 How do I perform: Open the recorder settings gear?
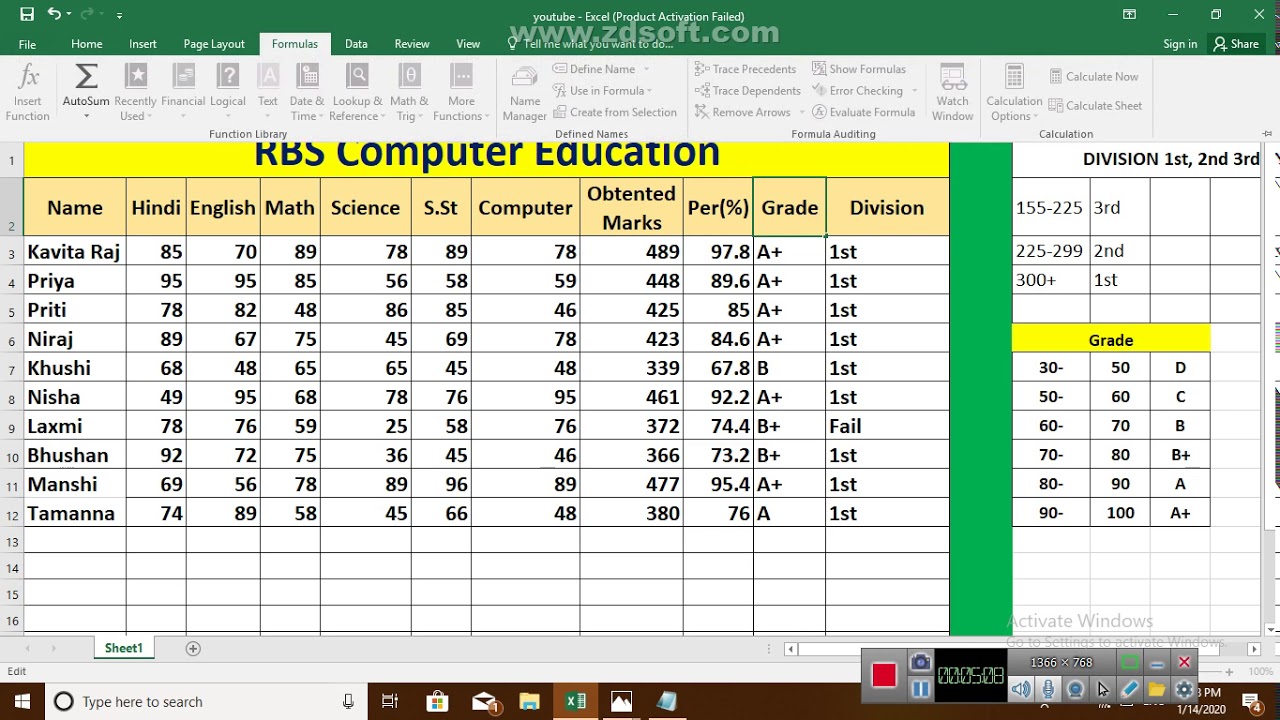click(1184, 689)
